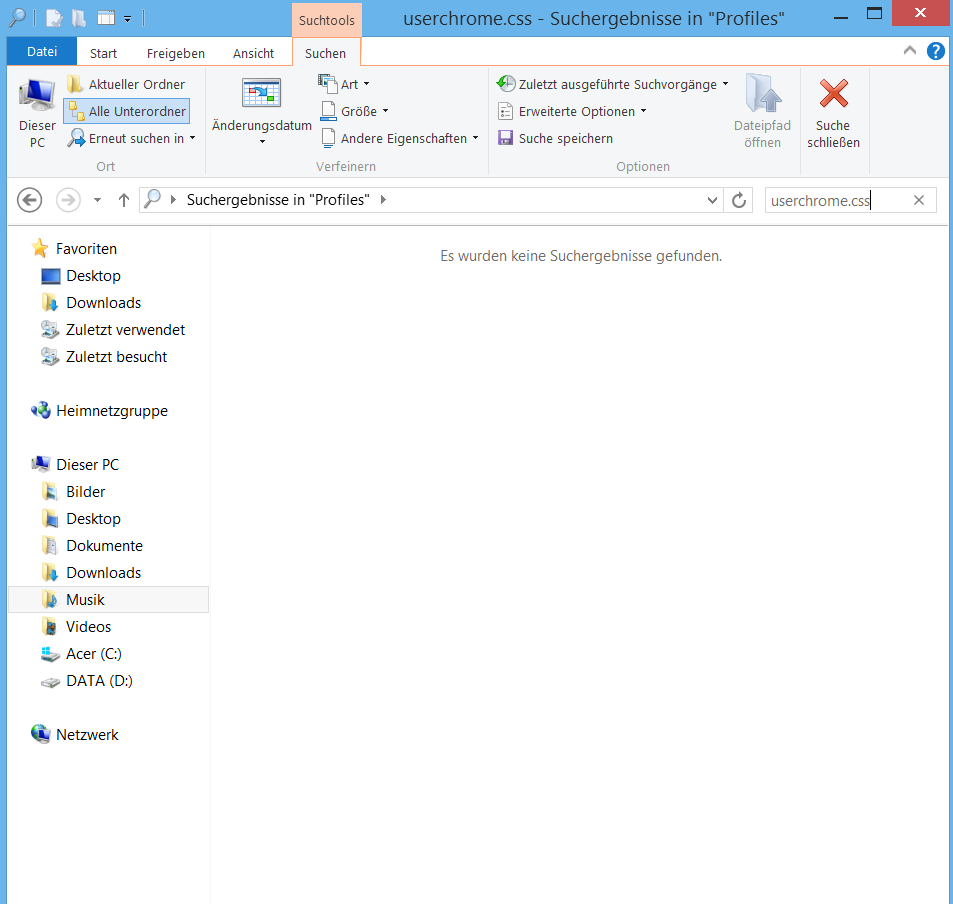This screenshot has width=953, height=904.
Task: Open the Dokumente folder
Action: coord(104,546)
